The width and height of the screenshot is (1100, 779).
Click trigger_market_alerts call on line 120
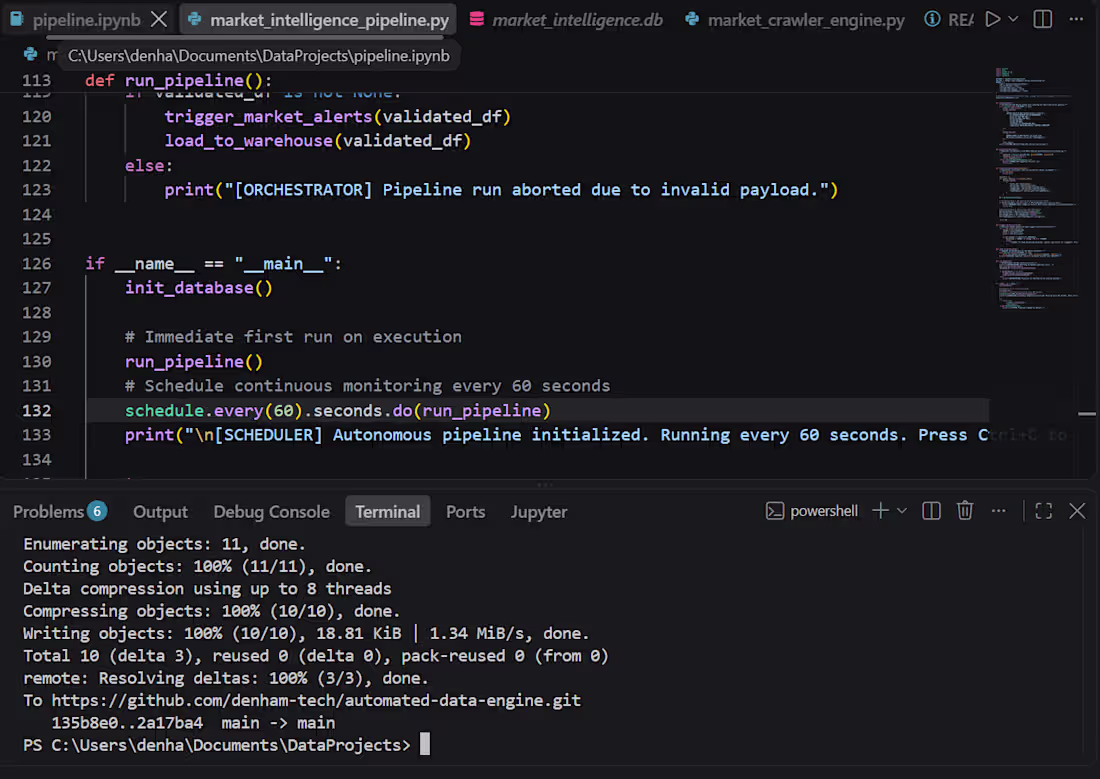click(337, 116)
